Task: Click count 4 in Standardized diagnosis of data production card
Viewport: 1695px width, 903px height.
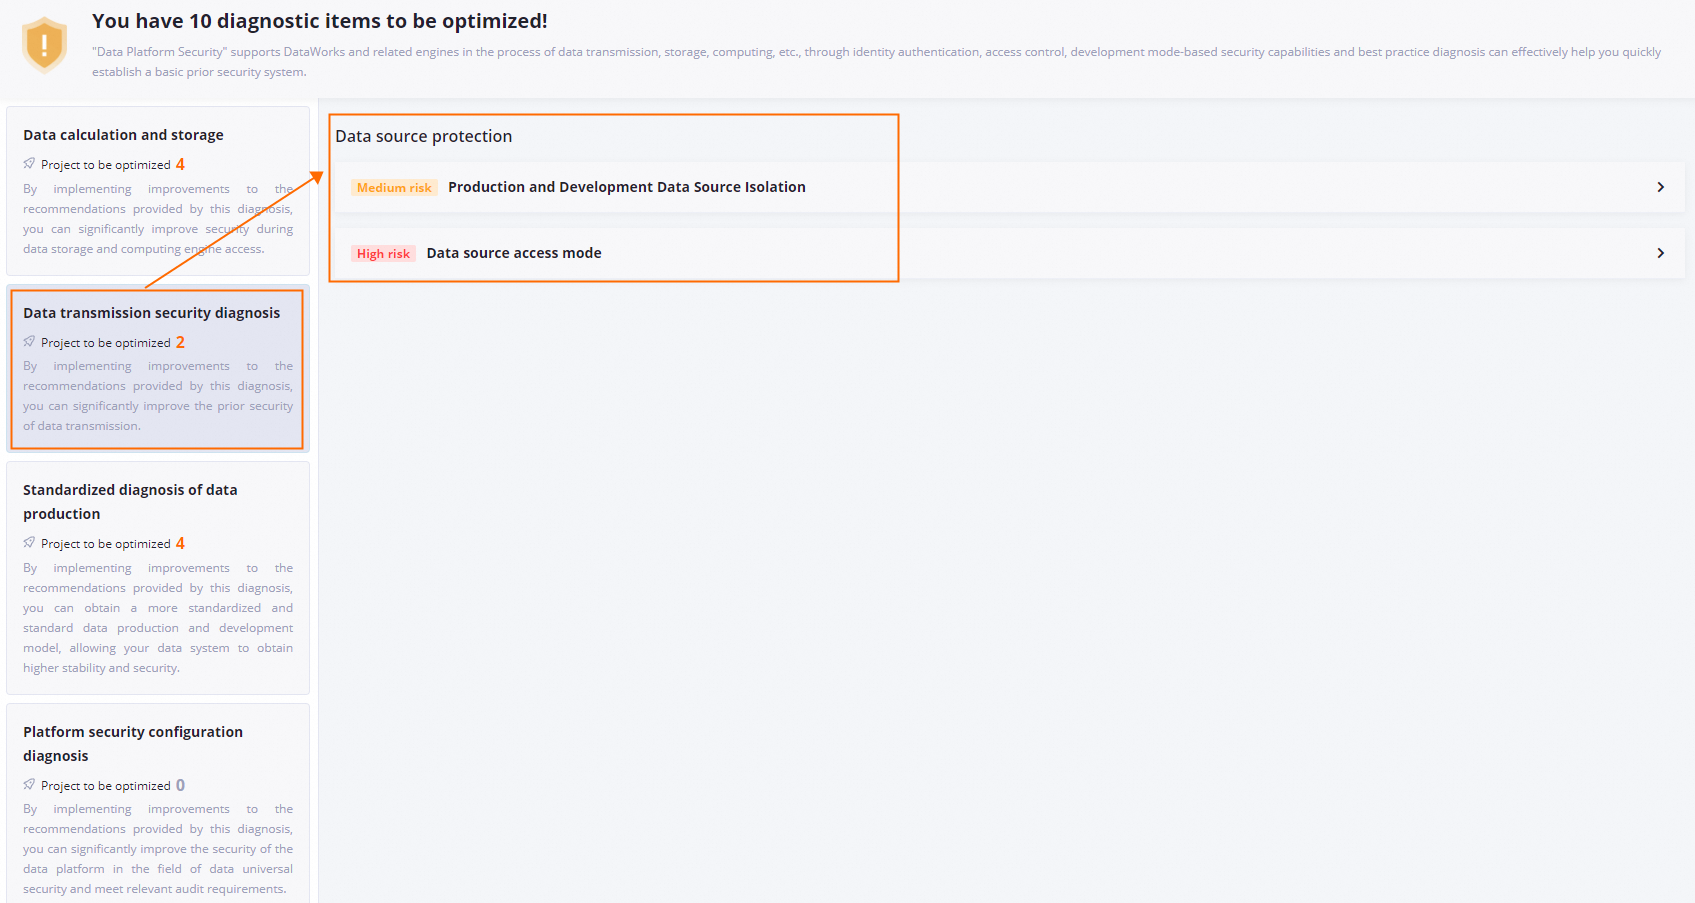Action: click(x=180, y=543)
